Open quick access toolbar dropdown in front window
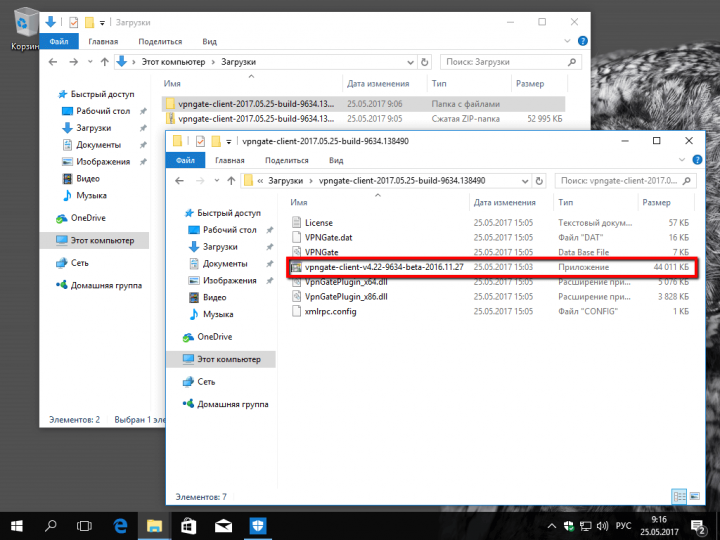The width and height of the screenshot is (720, 540). coord(228,141)
